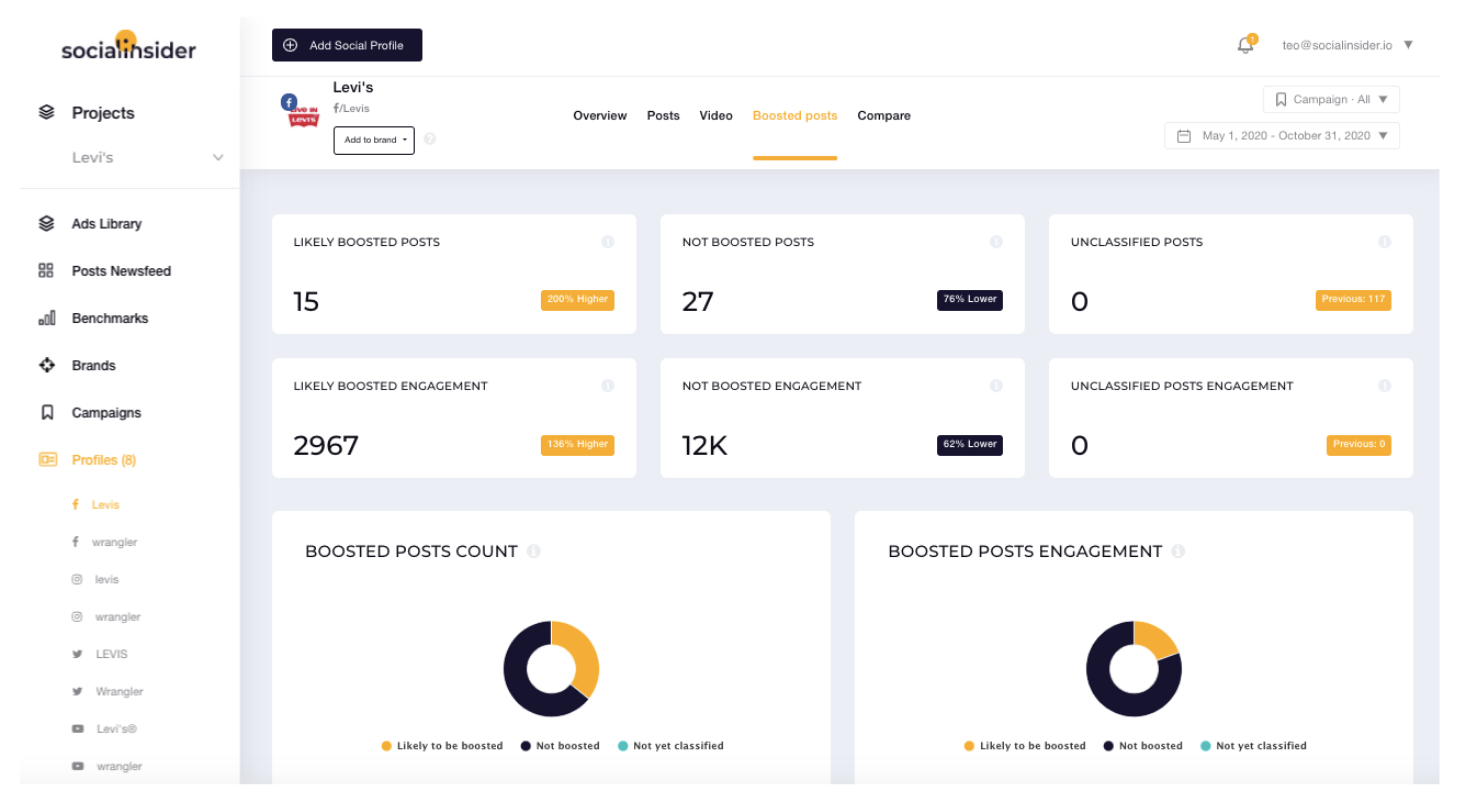
Task: Select Instagram levis profile in sidebar
Action: point(96,579)
